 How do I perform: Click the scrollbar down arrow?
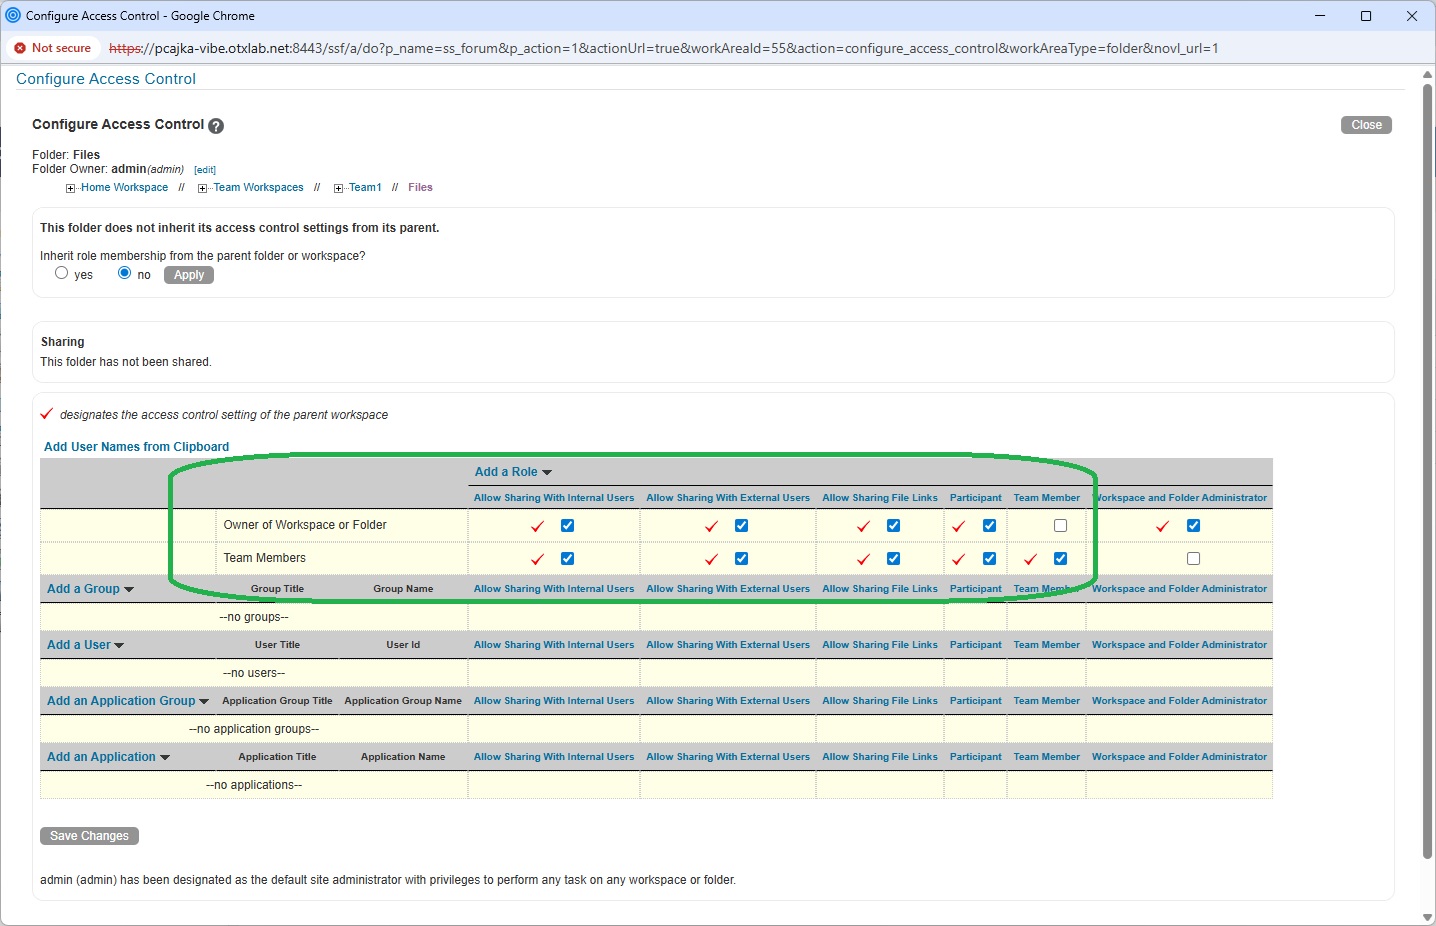point(1428,917)
